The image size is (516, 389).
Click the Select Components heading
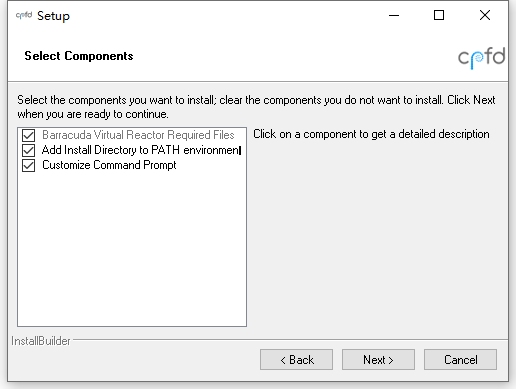point(79,56)
